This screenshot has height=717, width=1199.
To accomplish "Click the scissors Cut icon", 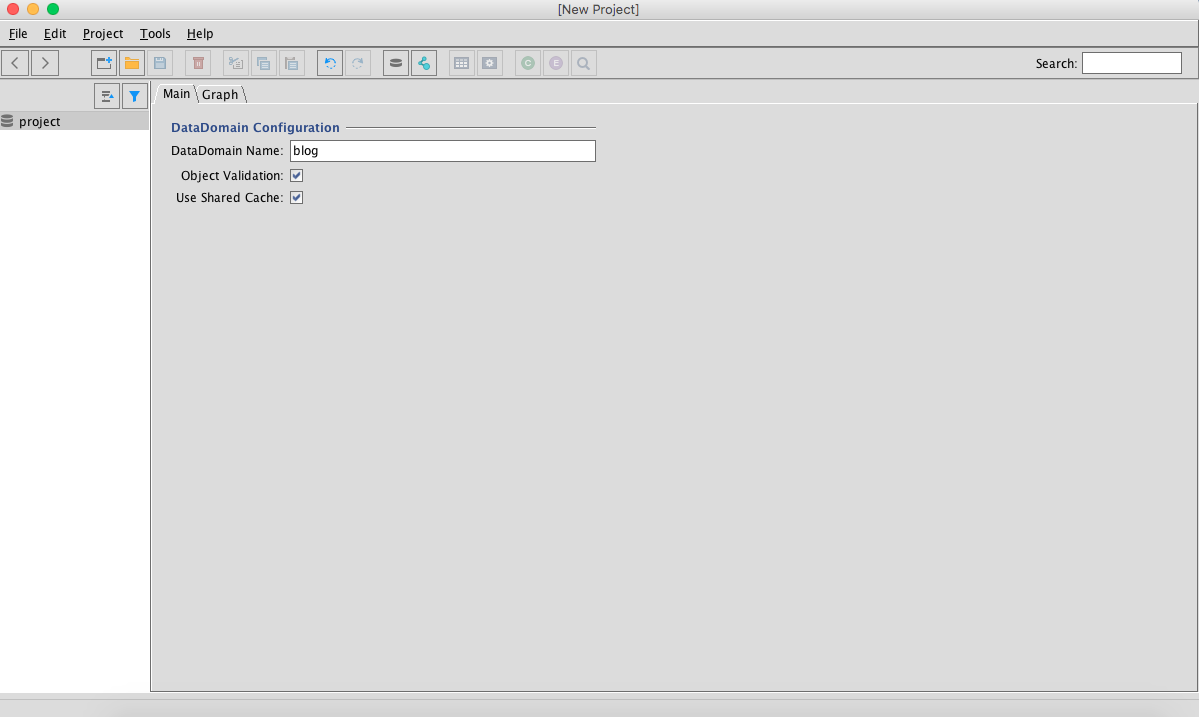I will tap(236, 63).
